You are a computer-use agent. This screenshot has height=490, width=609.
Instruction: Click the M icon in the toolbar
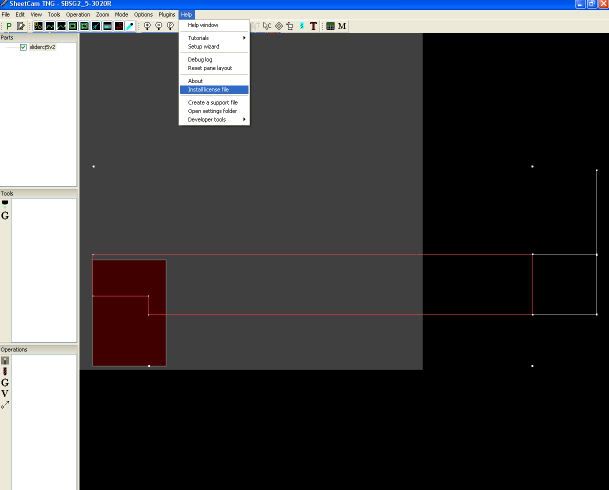coord(342,26)
